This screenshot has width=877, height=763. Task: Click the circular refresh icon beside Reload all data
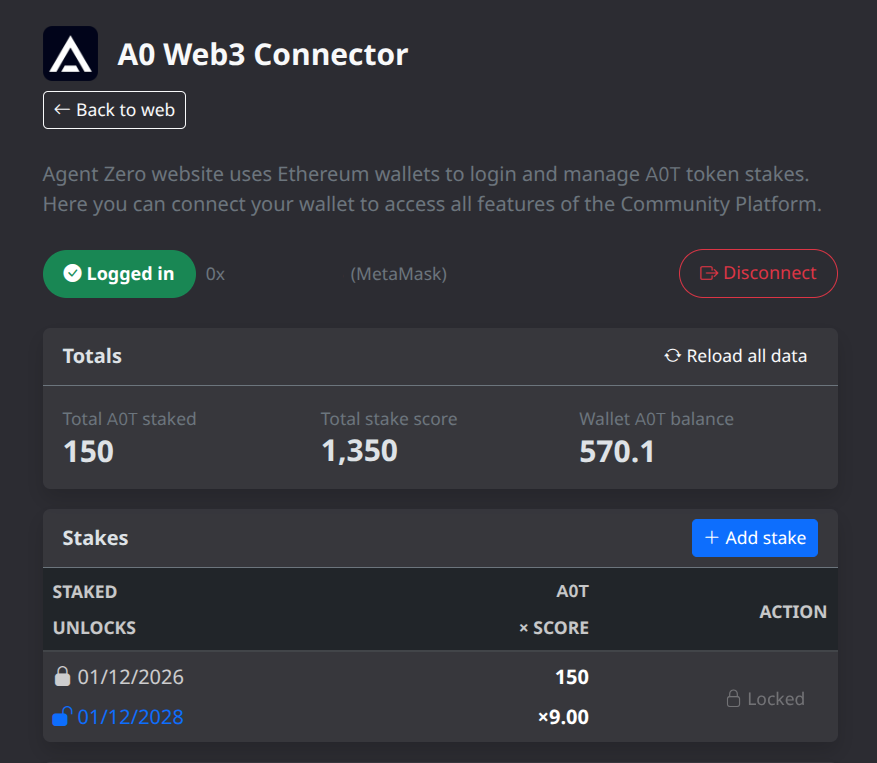(x=672, y=356)
